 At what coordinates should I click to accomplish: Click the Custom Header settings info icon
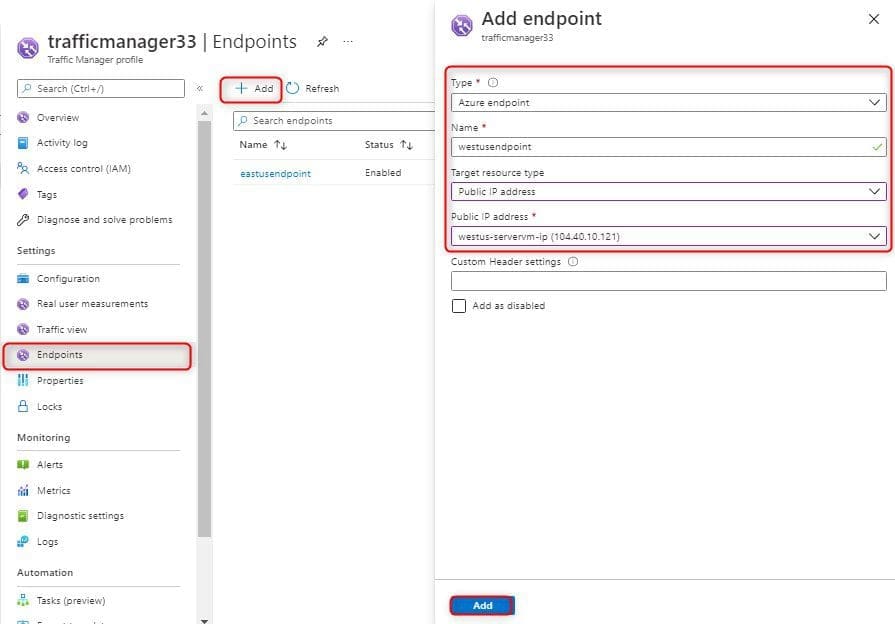pyautogui.click(x=573, y=261)
